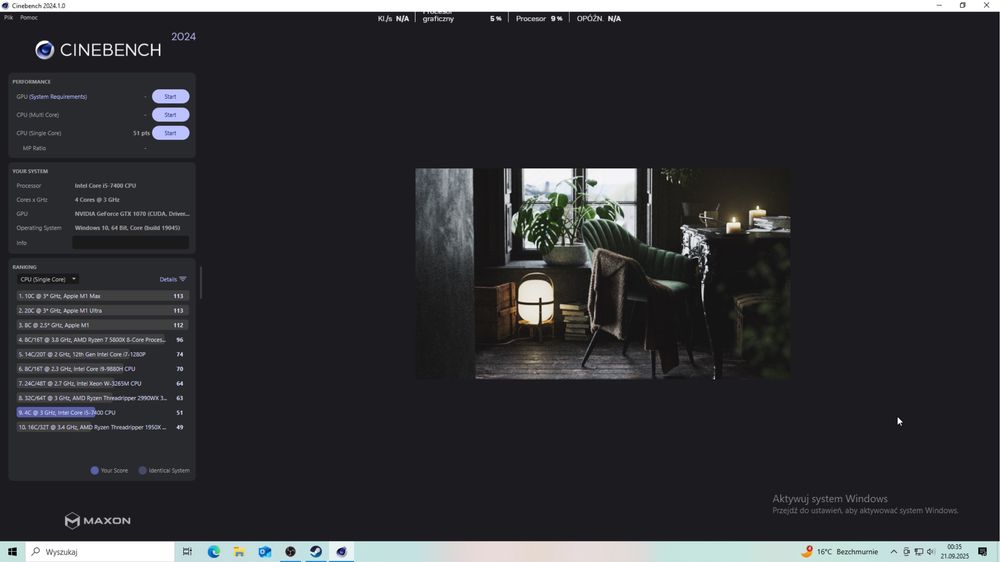Select ranking row AMD Ryzen 7 5800X
The image size is (1000, 562).
(x=102, y=340)
